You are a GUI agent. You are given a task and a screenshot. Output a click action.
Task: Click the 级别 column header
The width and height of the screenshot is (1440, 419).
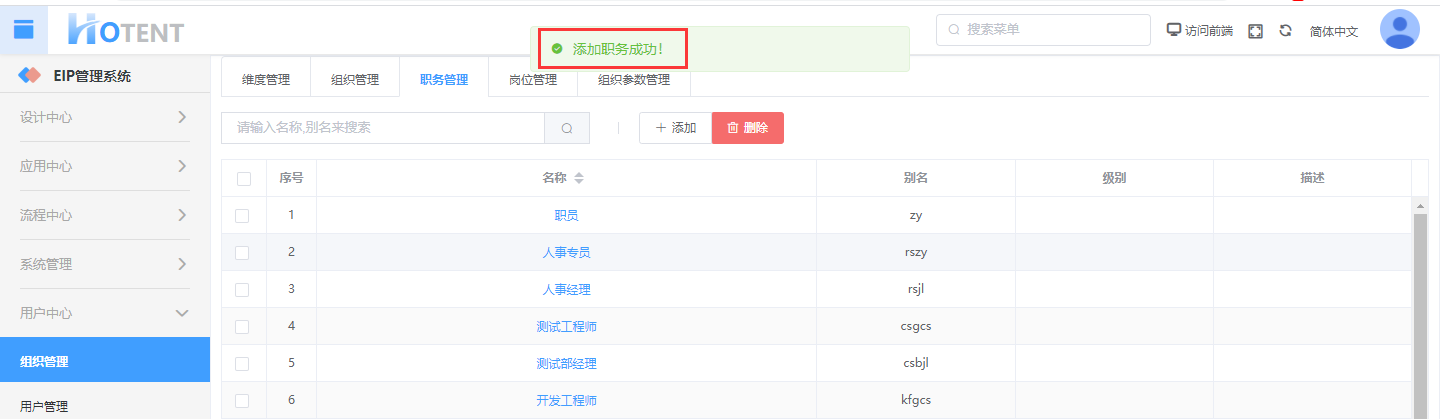(x=1114, y=178)
